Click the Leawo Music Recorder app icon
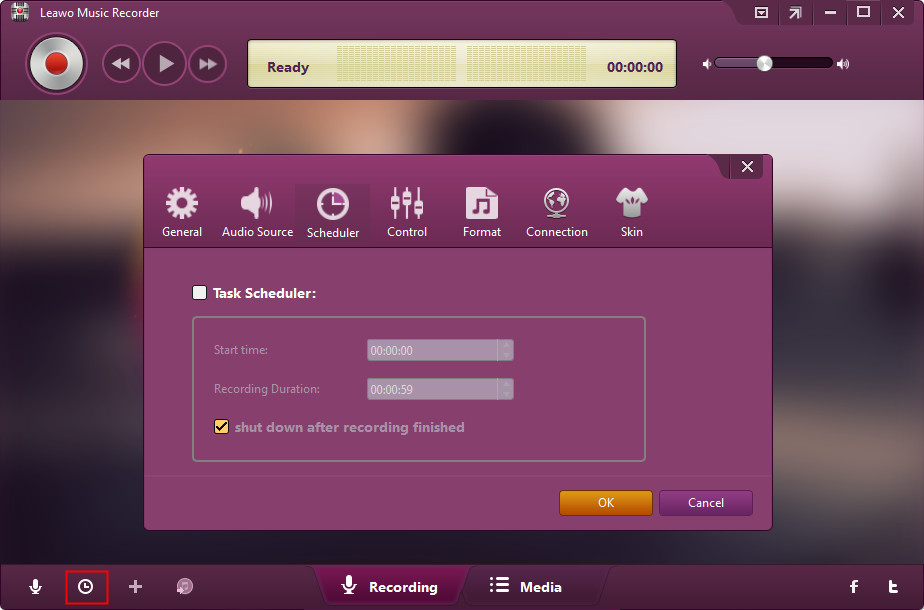 [20, 12]
